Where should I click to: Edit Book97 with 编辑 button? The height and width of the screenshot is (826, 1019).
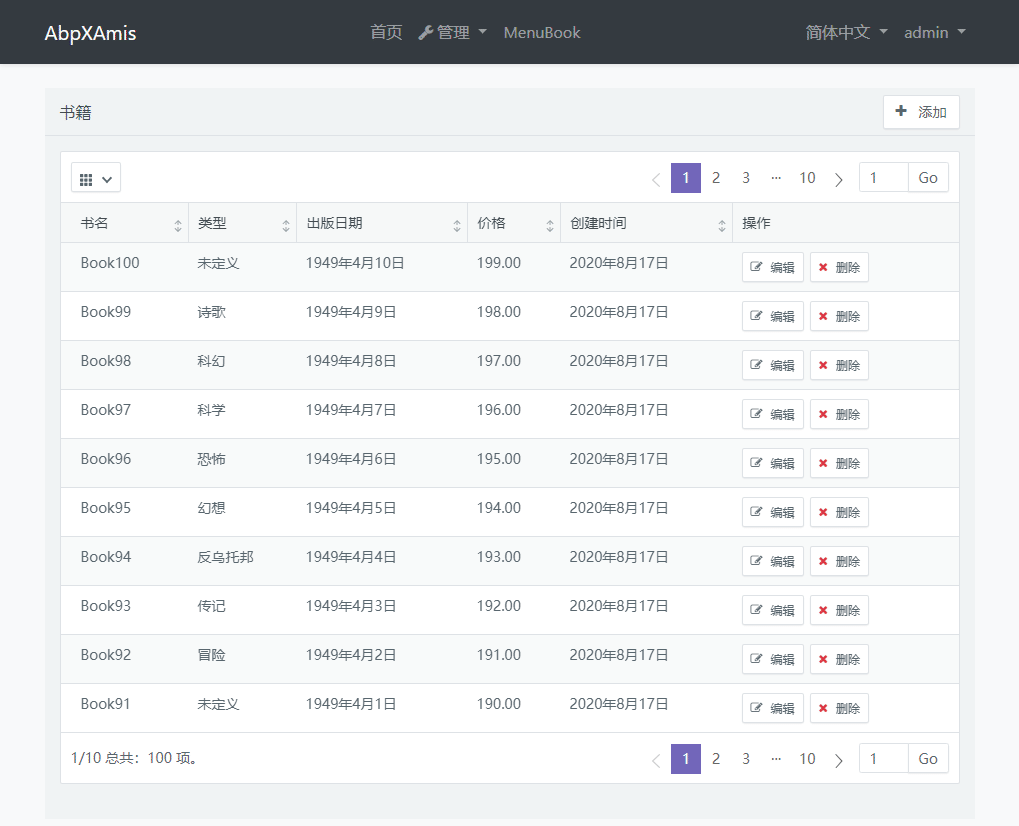(x=773, y=414)
